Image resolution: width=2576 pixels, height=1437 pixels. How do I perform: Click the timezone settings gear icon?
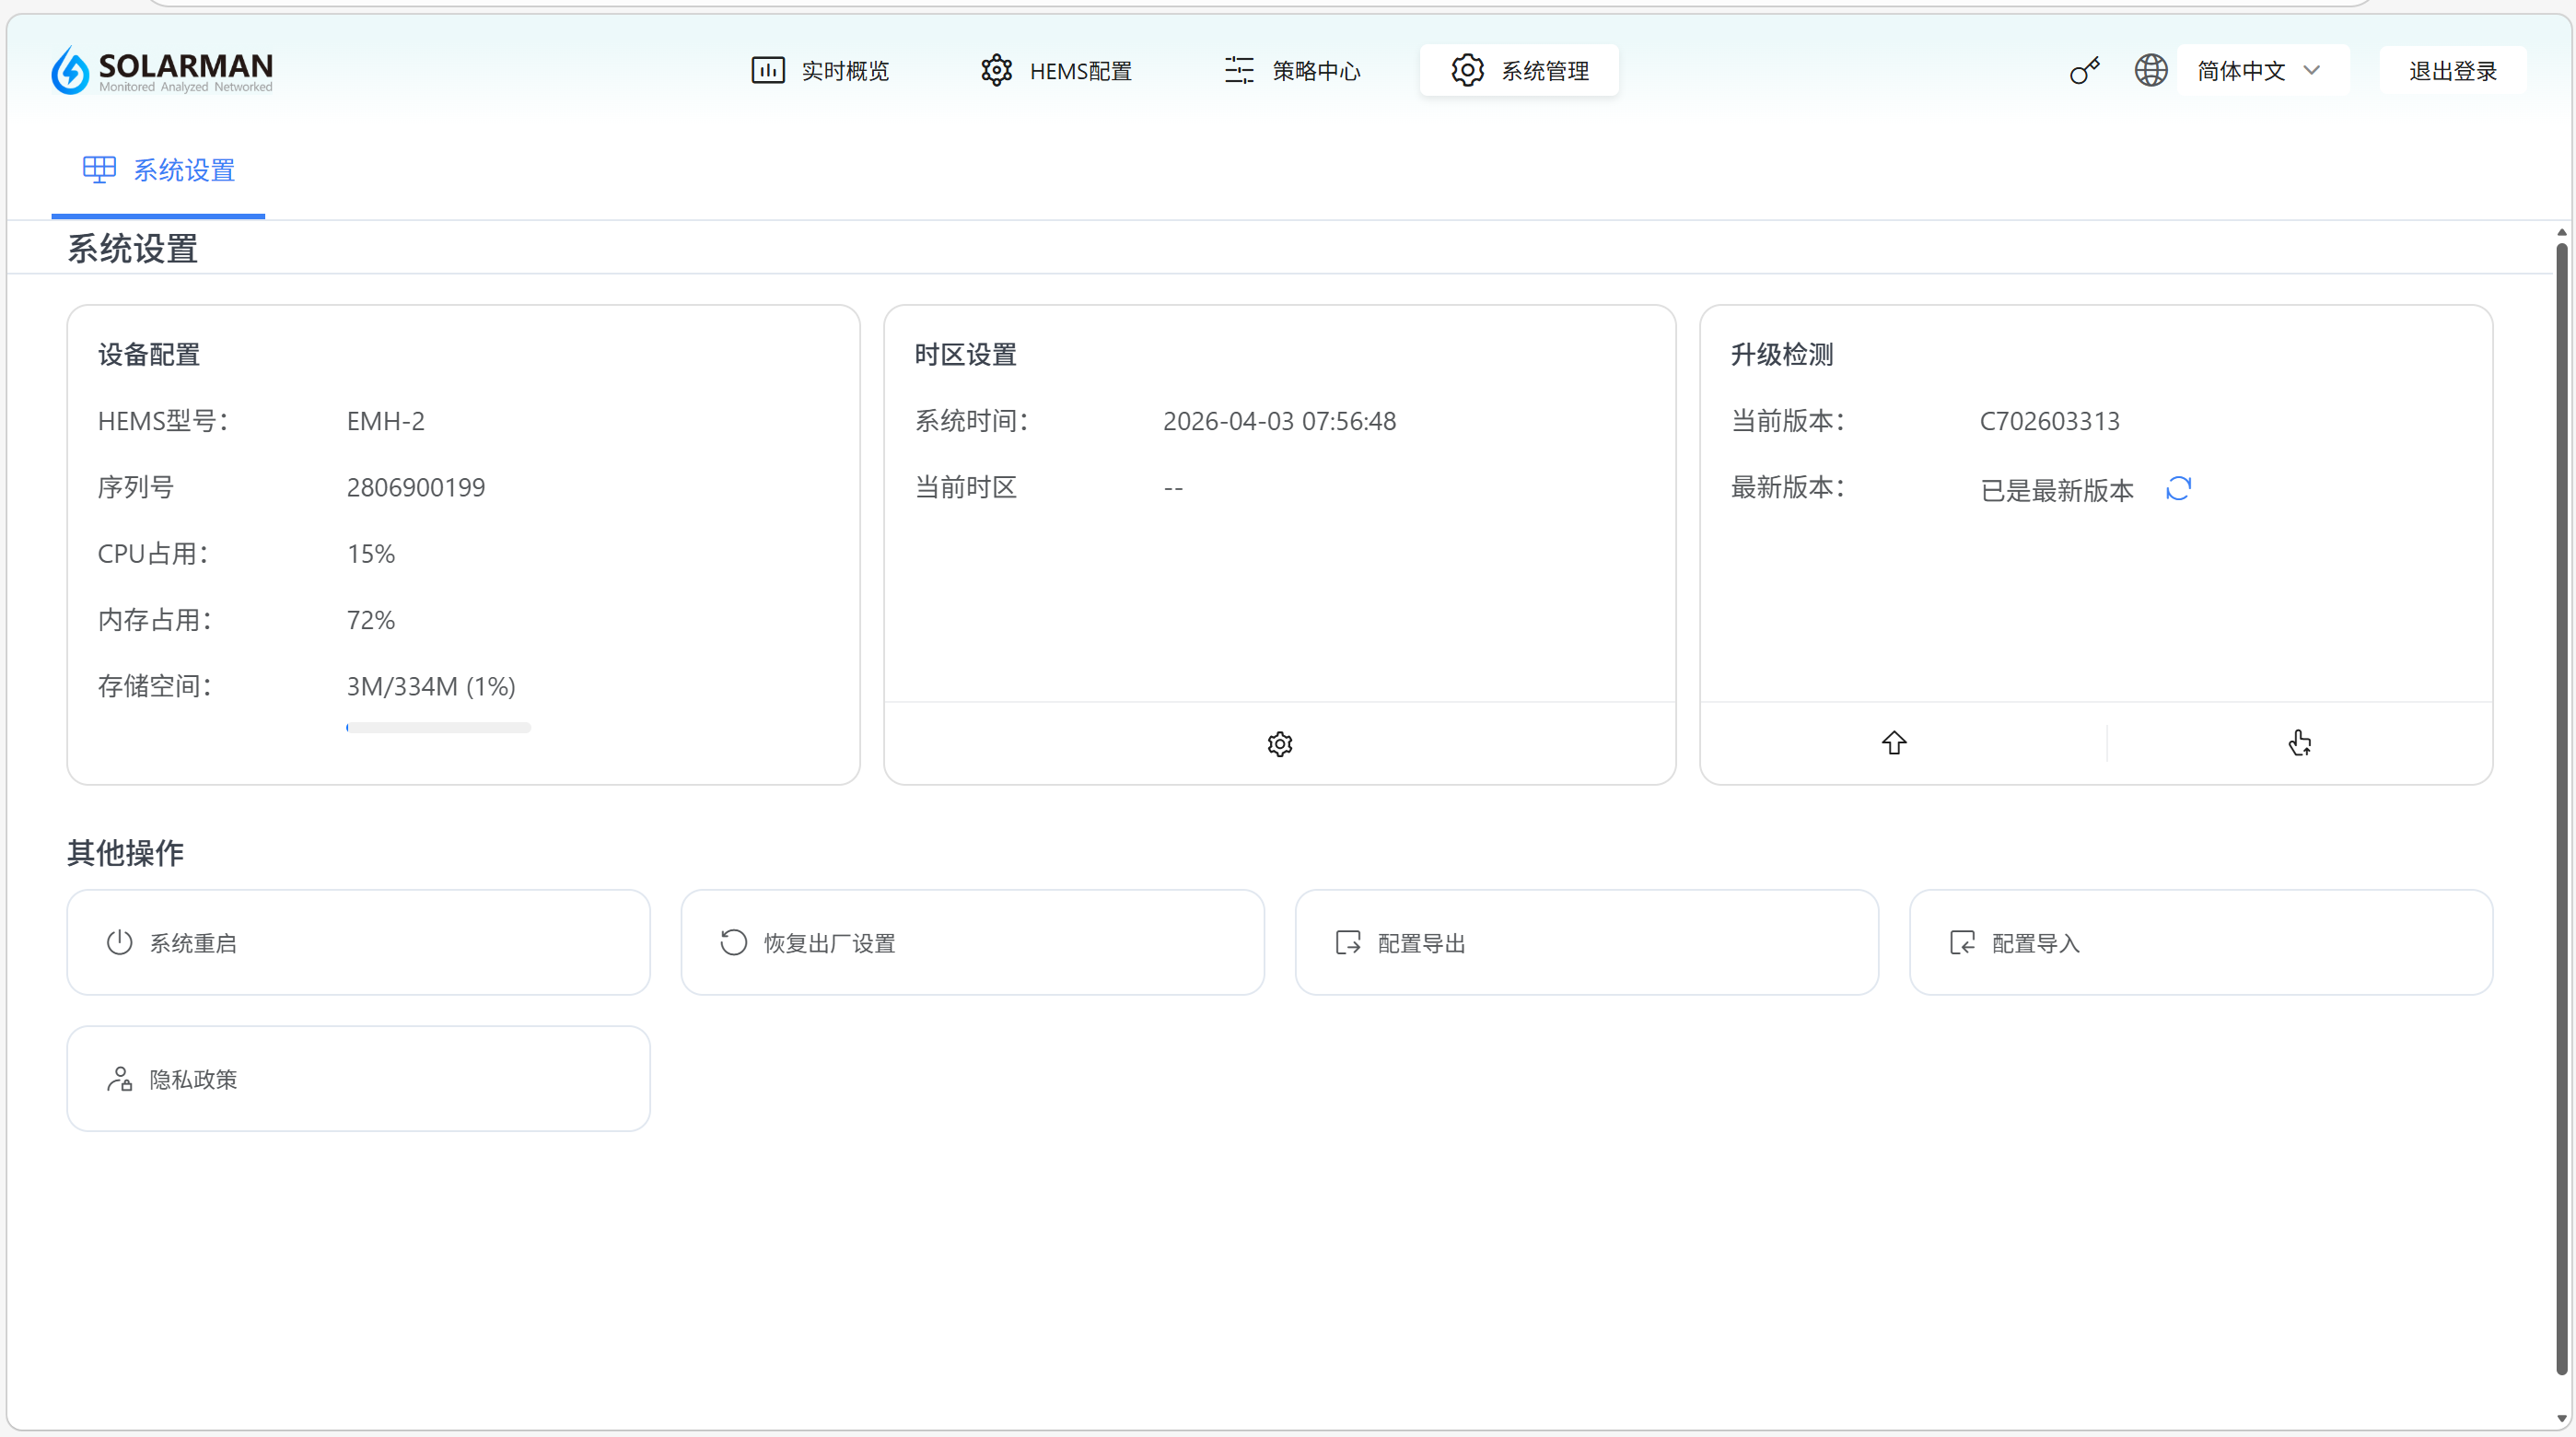[x=1279, y=744]
